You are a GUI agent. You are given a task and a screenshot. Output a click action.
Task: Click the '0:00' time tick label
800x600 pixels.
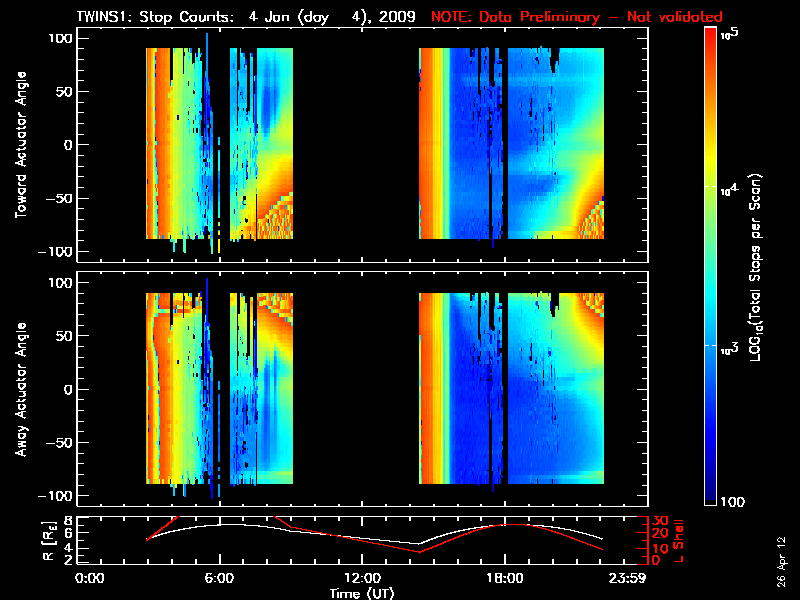pos(89,579)
